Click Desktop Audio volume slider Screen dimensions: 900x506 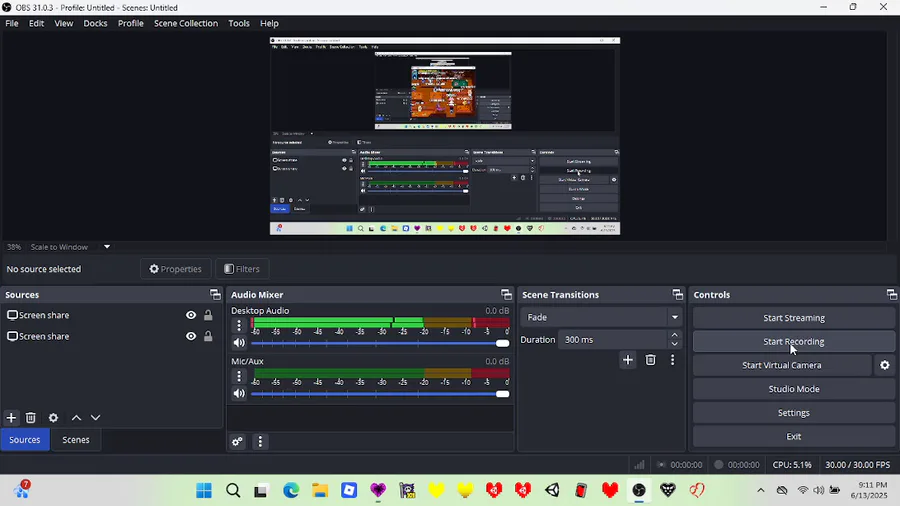380,343
